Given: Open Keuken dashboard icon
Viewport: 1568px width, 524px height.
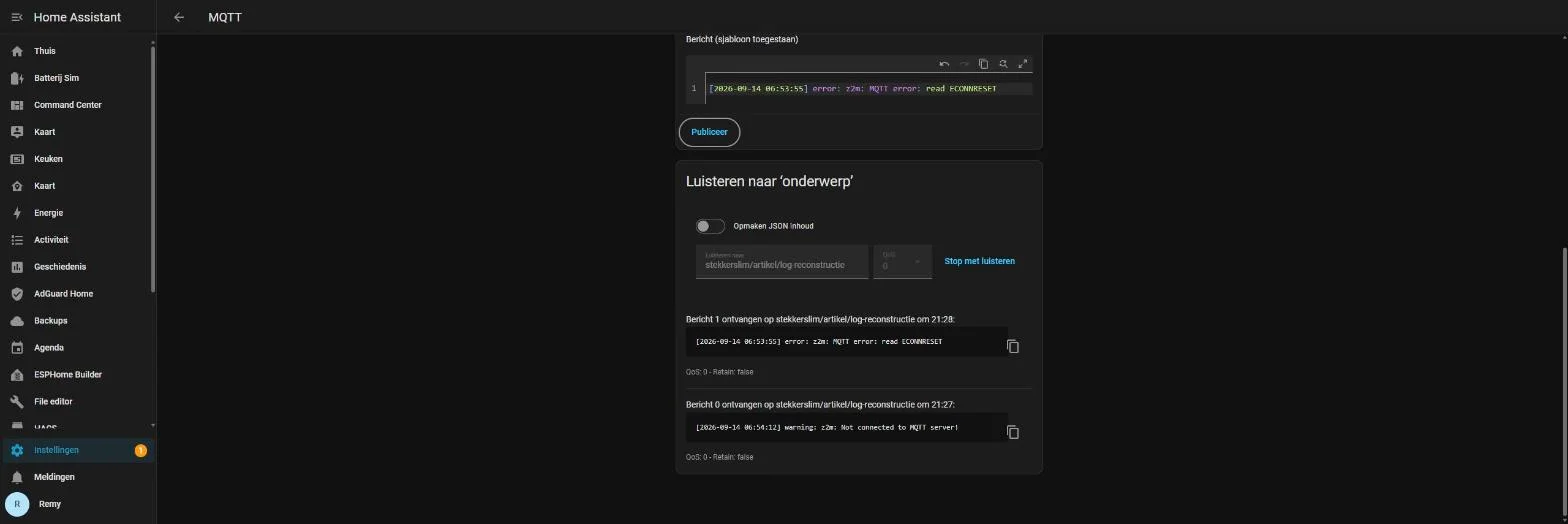Looking at the screenshot, I should pyautogui.click(x=16, y=159).
